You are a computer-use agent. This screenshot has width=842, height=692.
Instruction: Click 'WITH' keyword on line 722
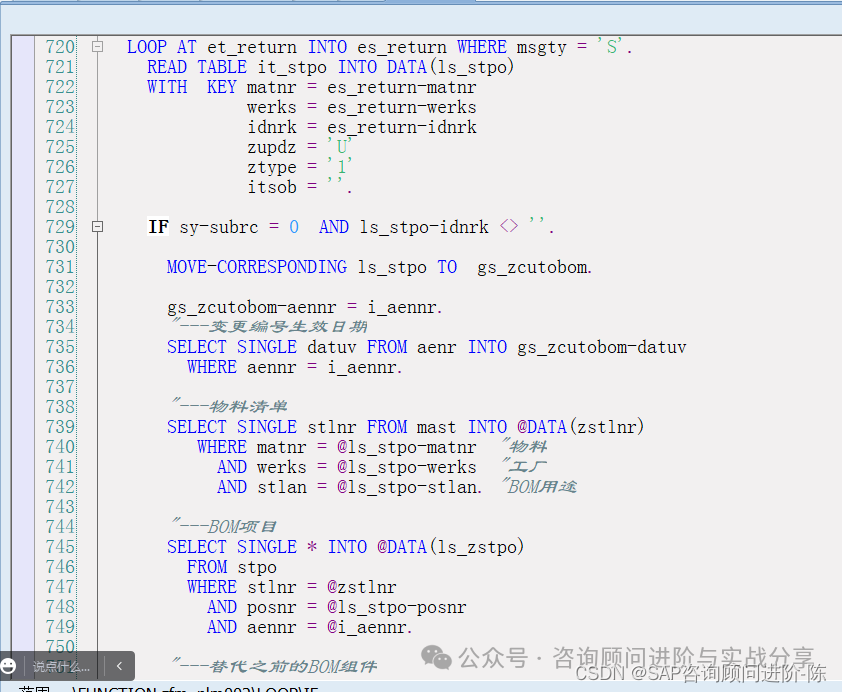[x=167, y=87]
